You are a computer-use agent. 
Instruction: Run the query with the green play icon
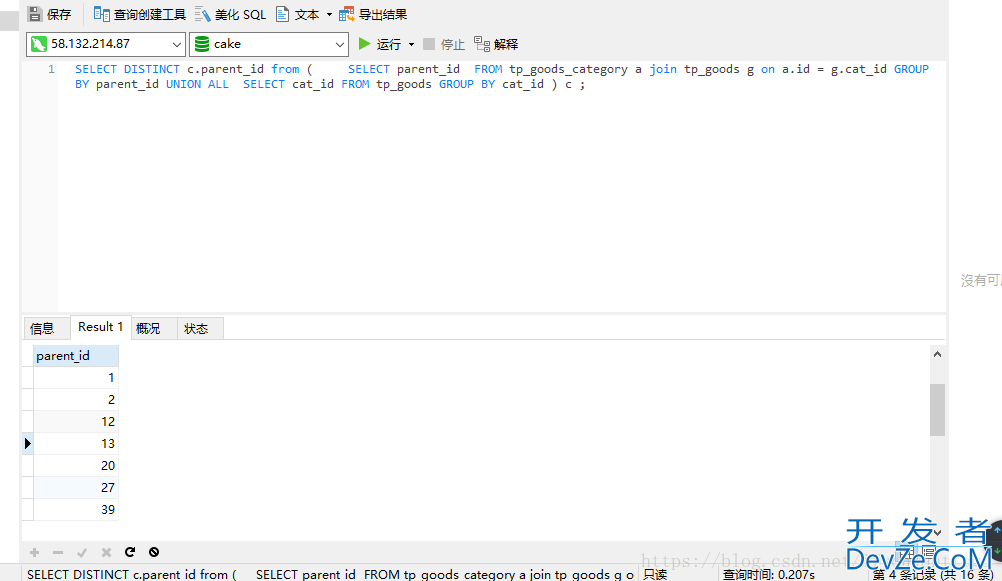[x=364, y=43]
